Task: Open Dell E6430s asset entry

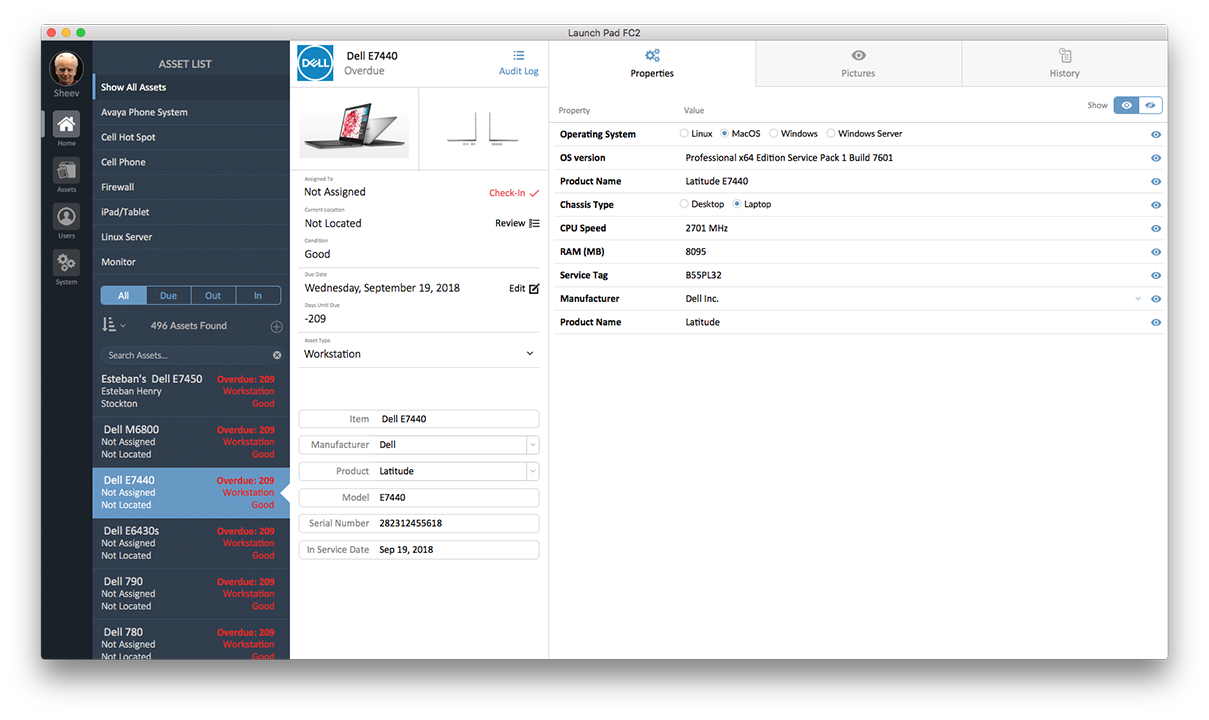Action: point(191,543)
